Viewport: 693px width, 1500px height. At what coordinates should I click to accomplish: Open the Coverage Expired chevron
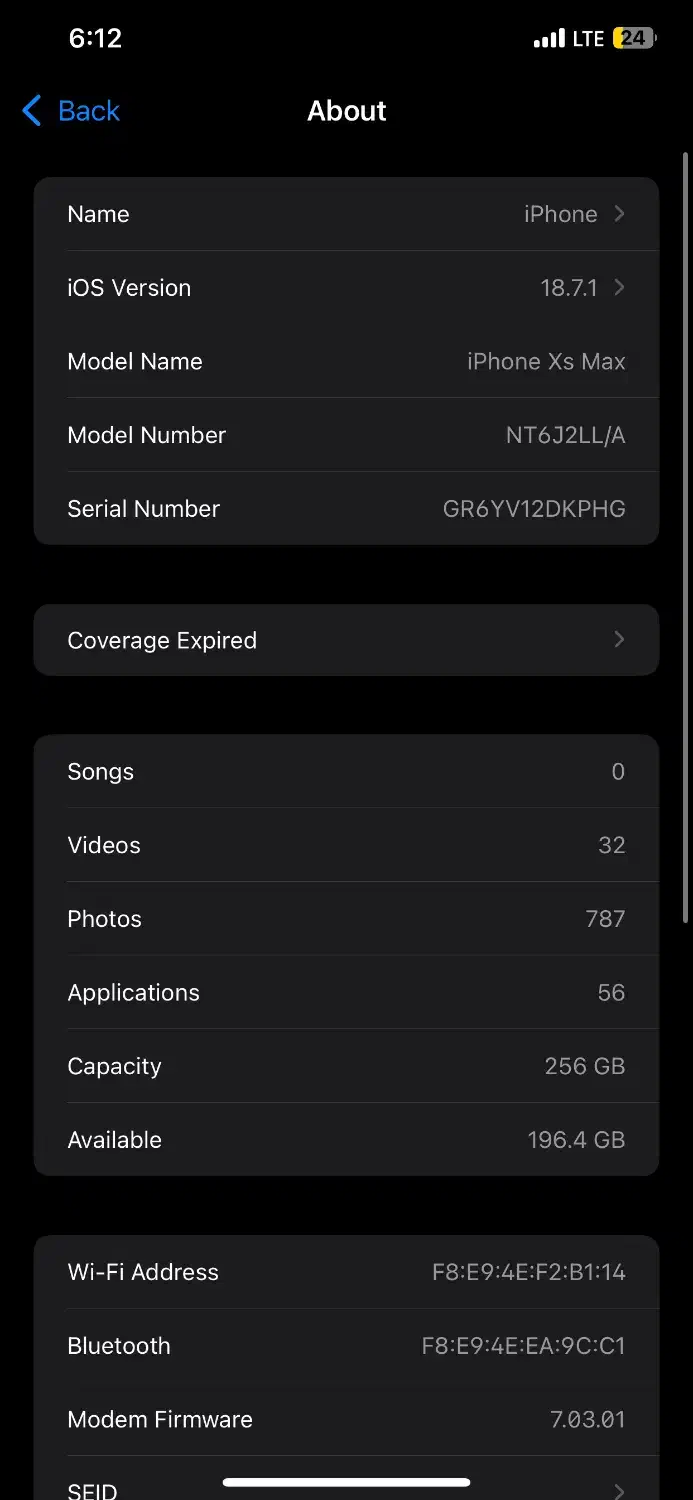pyautogui.click(x=620, y=640)
